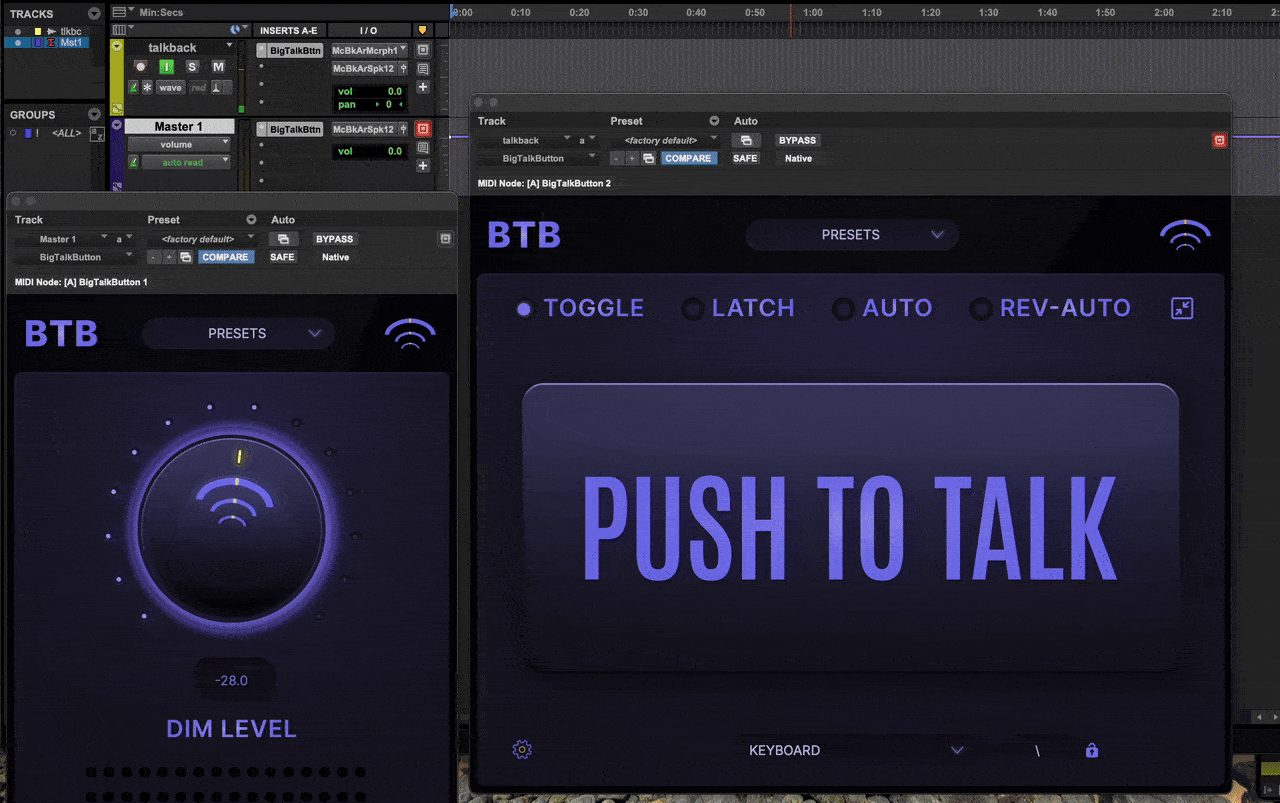Click the output pin icon beside talkback McBkArSpk12

tap(402, 68)
